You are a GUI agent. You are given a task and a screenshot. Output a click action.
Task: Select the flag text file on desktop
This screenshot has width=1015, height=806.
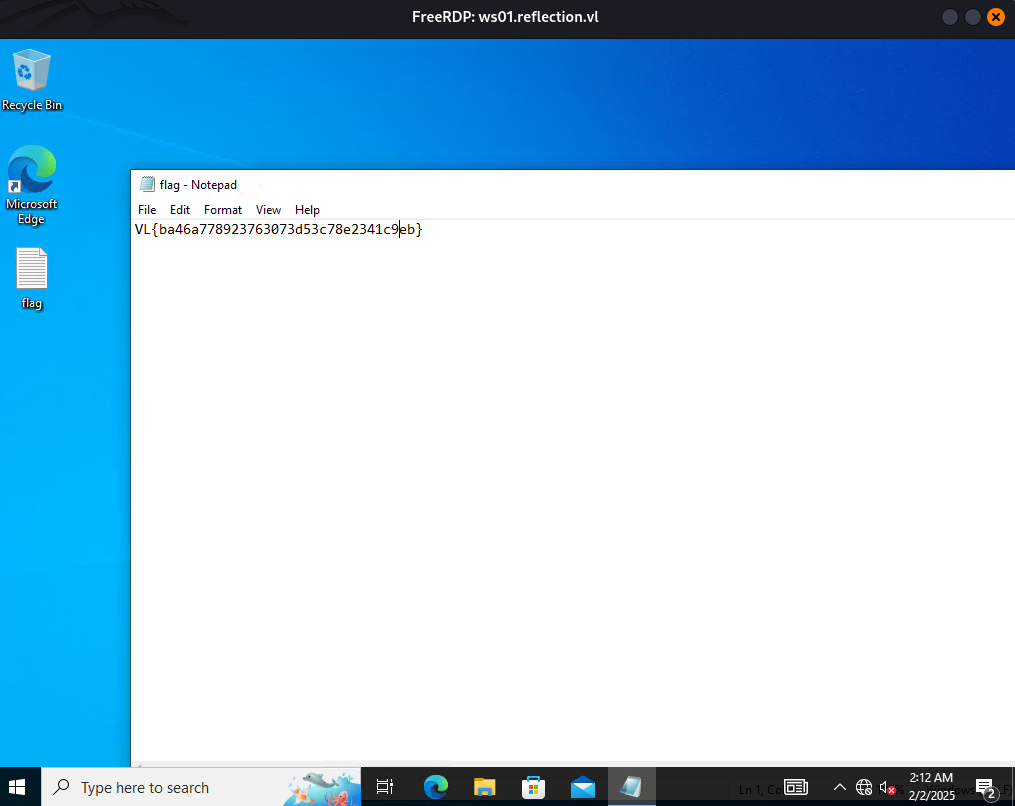click(31, 278)
